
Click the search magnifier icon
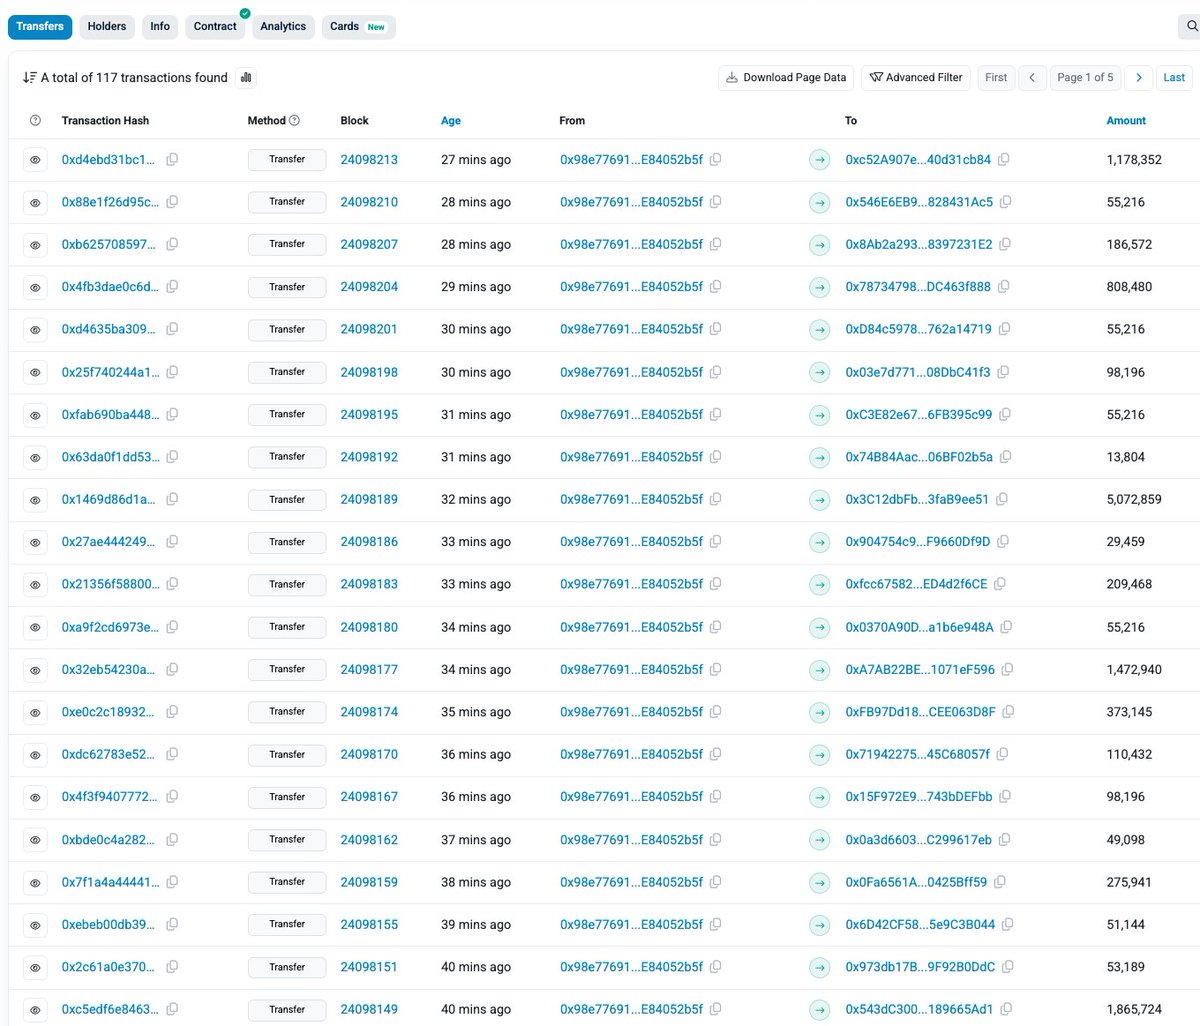click(x=1191, y=27)
